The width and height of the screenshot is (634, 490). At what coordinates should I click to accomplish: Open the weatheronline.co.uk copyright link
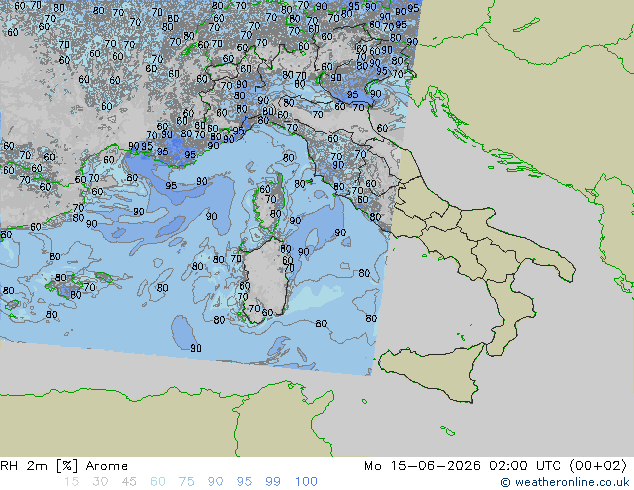tap(565, 482)
